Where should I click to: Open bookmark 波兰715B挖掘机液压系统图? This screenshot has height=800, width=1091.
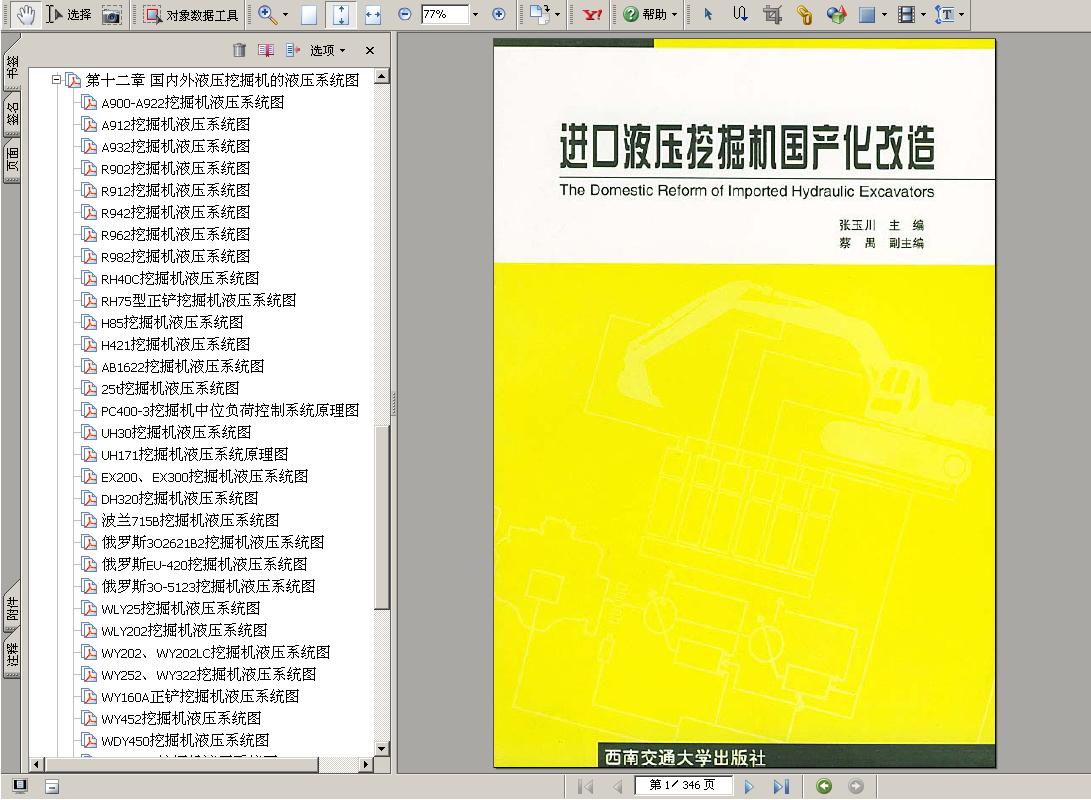click(x=190, y=520)
